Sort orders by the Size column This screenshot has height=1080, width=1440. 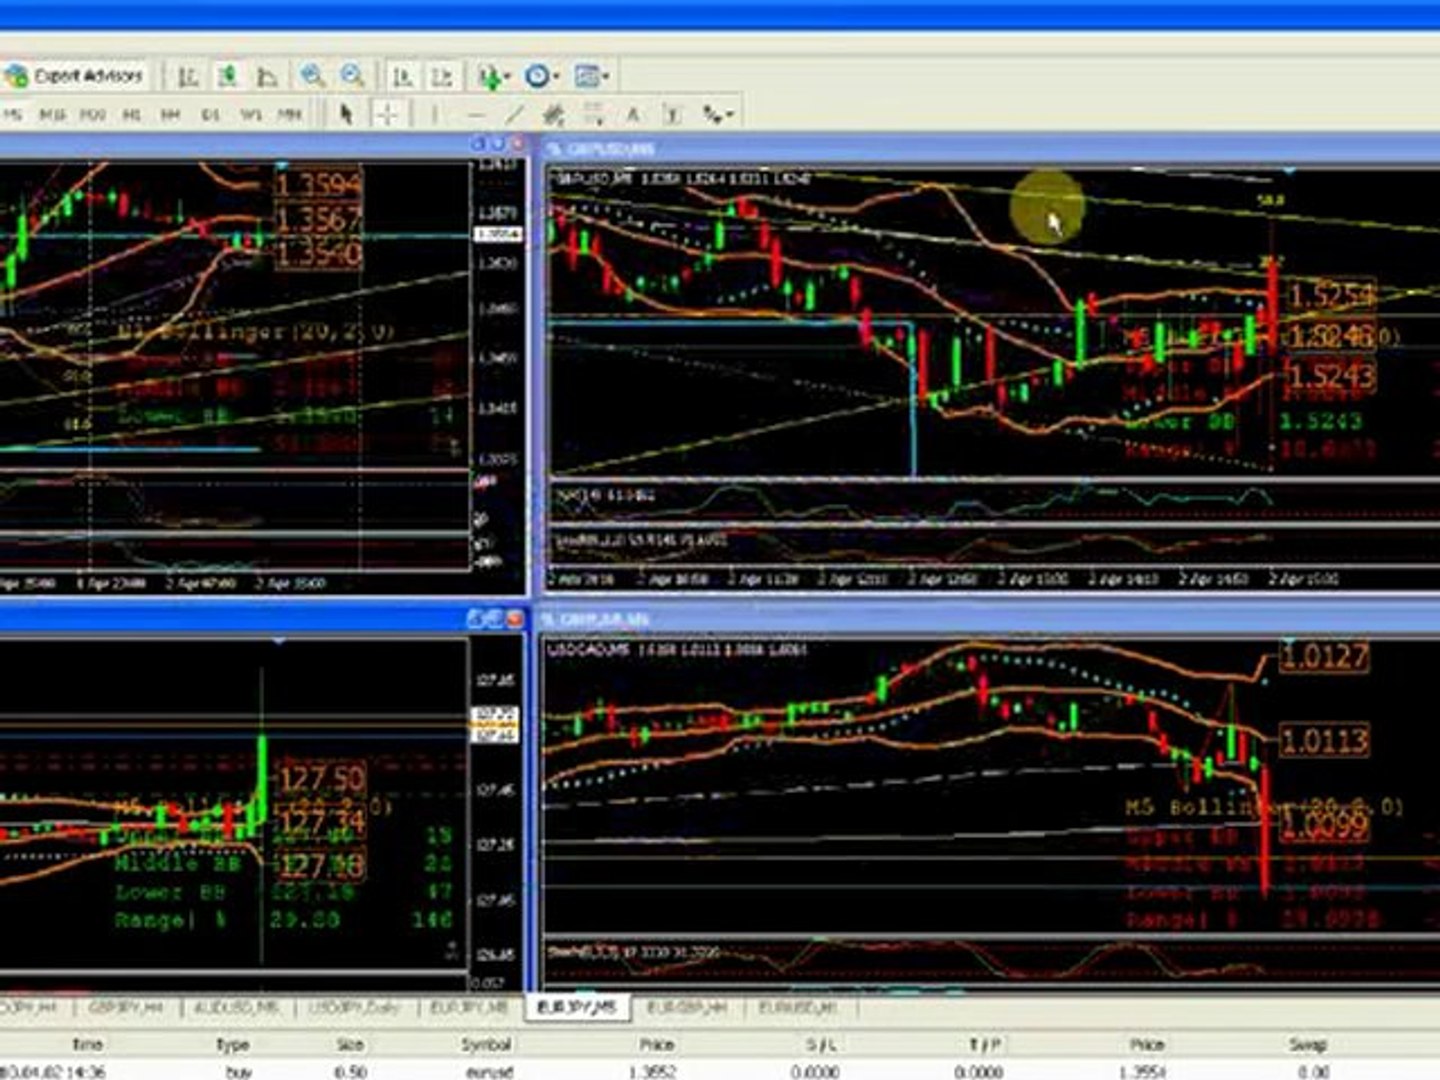[x=350, y=1044]
